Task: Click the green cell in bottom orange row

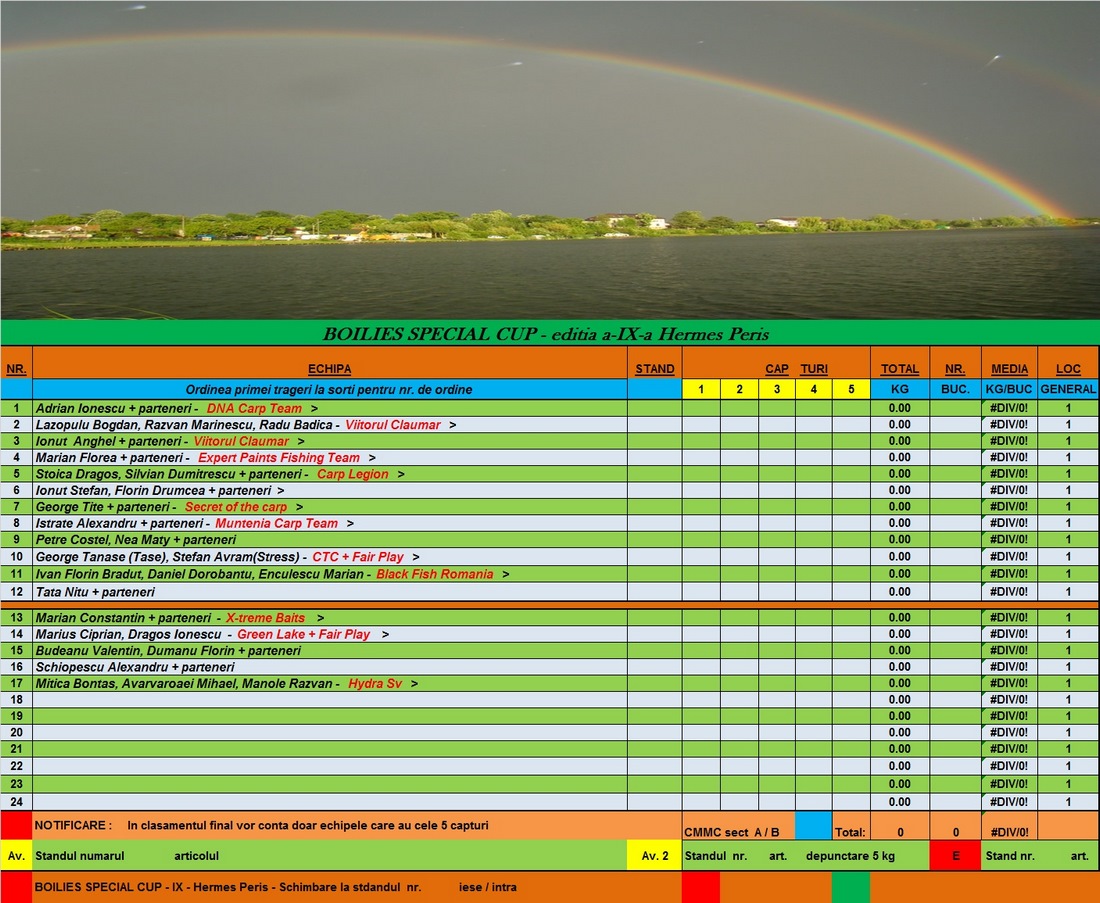Action: point(850,887)
